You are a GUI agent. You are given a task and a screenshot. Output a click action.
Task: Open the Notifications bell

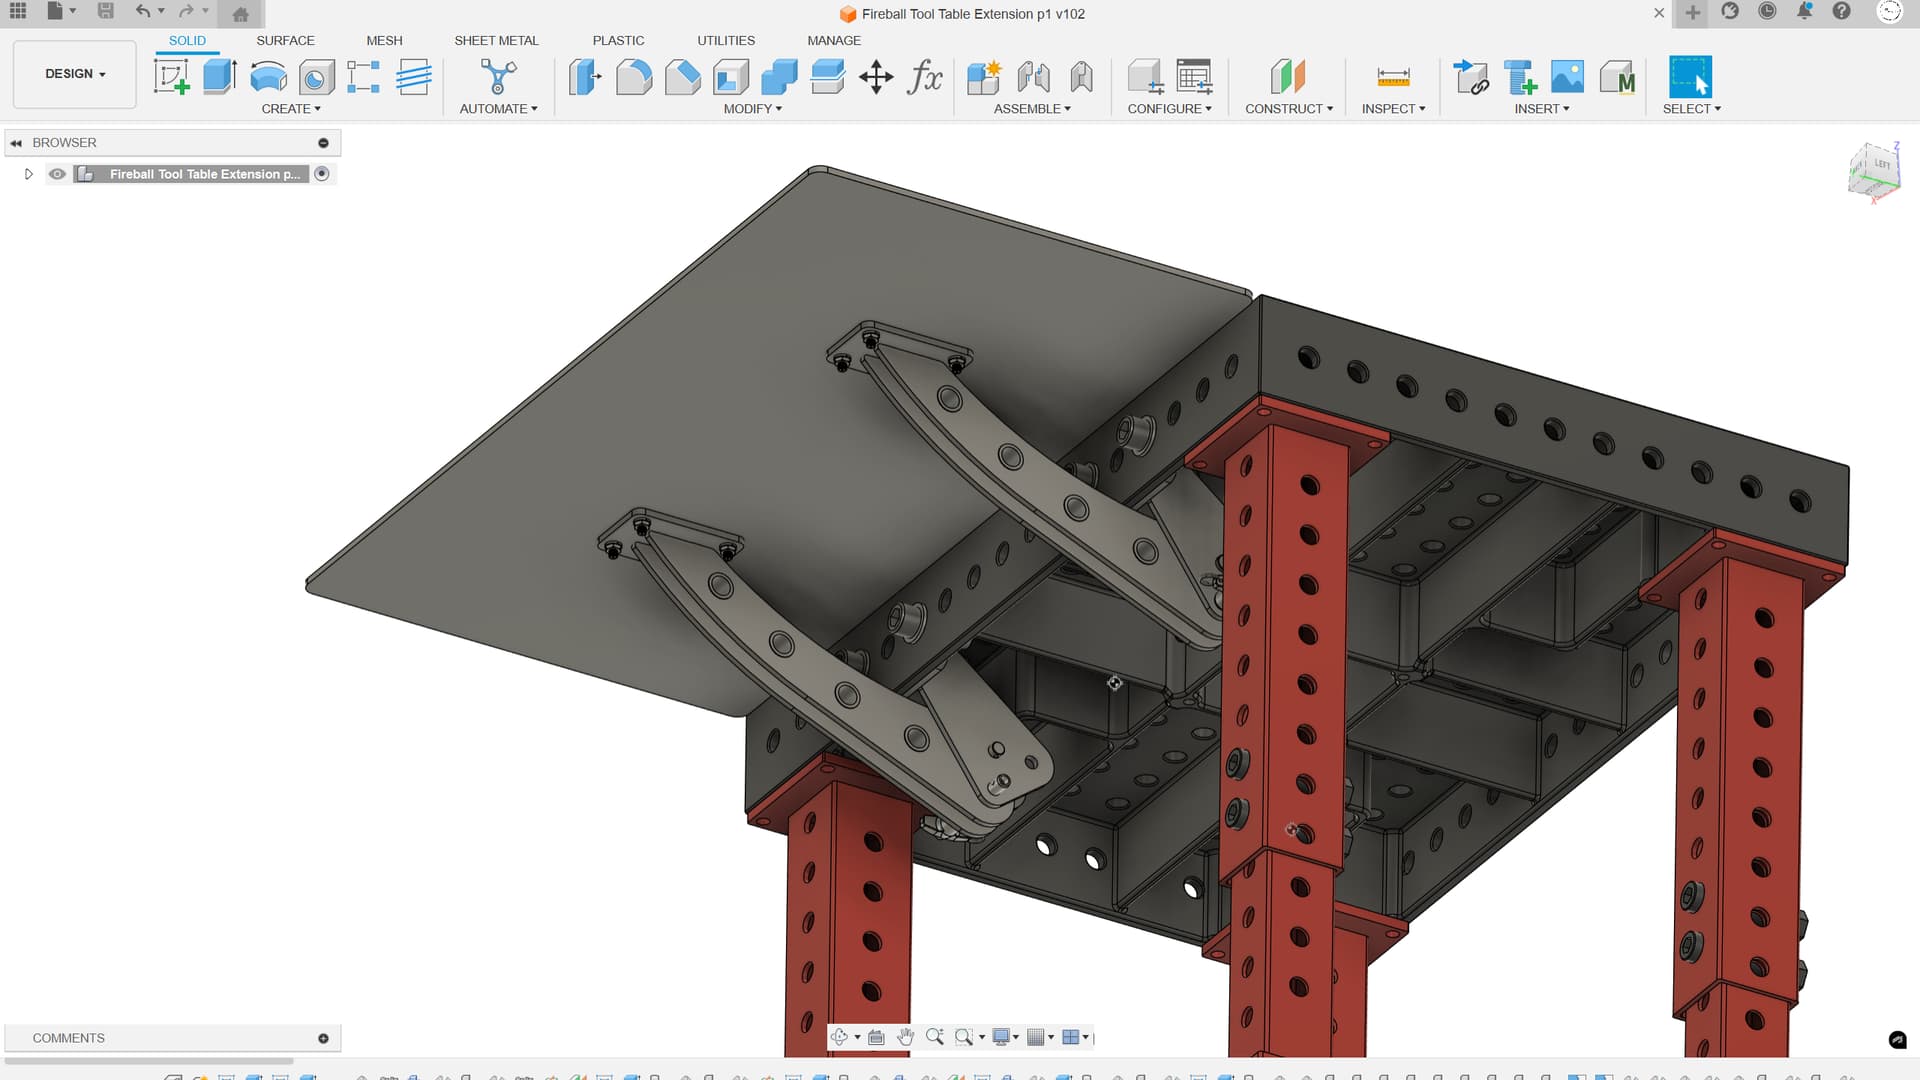[1804, 11]
